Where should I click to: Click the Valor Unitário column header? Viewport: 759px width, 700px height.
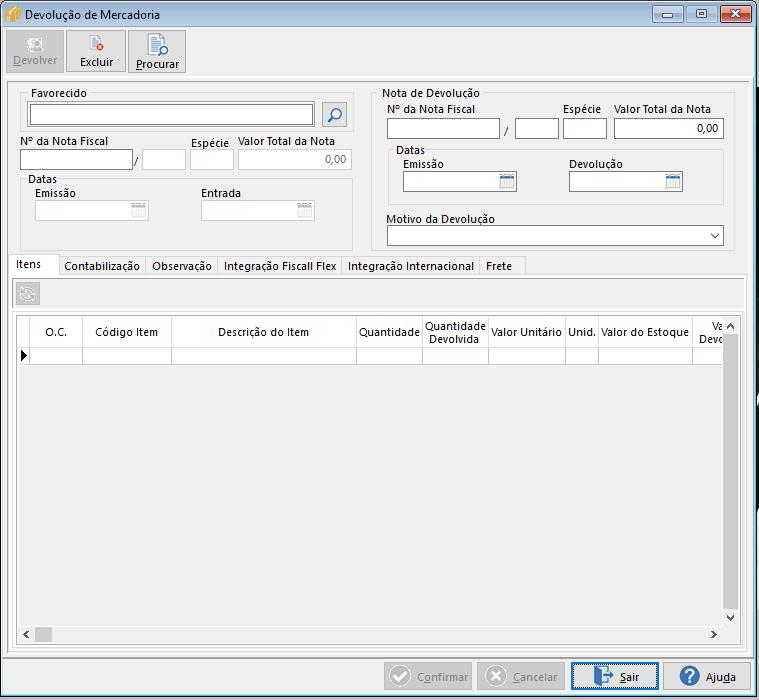click(527, 332)
